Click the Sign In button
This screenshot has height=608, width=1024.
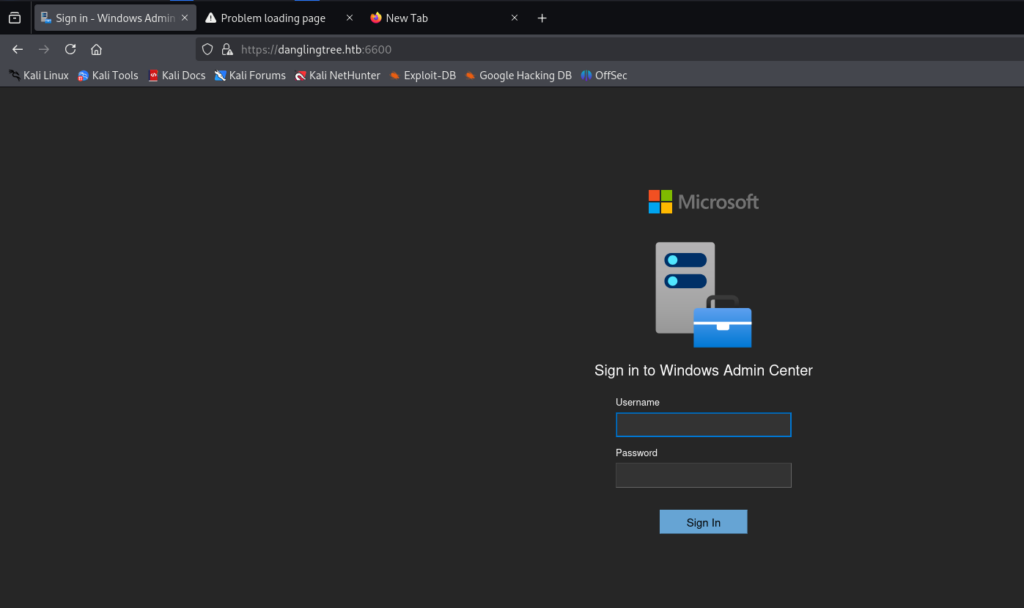click(703, 522)
